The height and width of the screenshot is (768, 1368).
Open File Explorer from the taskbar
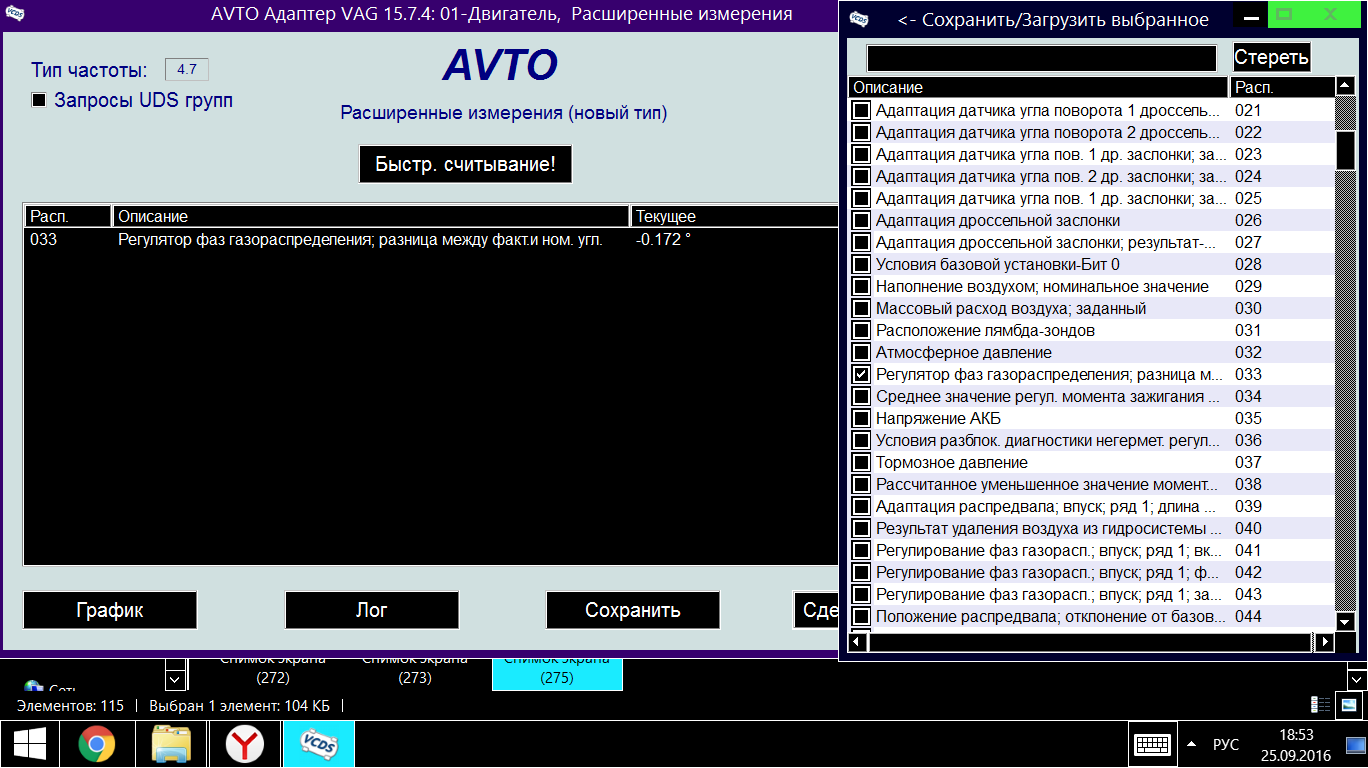point(171,745)
